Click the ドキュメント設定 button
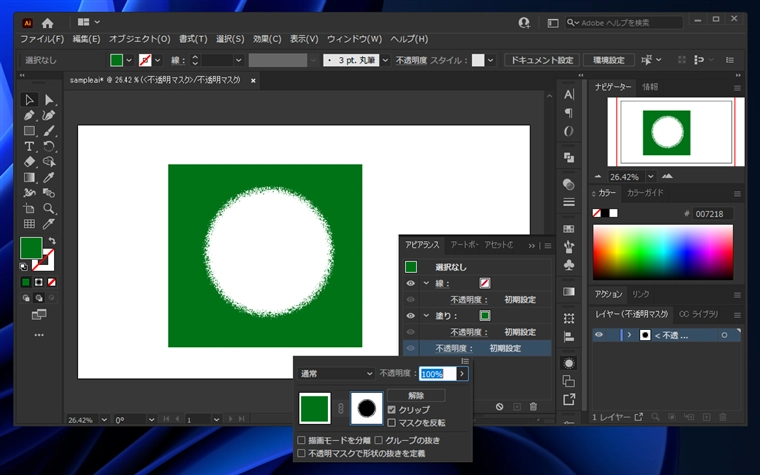The width and height of the screenshot is (760, 475). 542,60
